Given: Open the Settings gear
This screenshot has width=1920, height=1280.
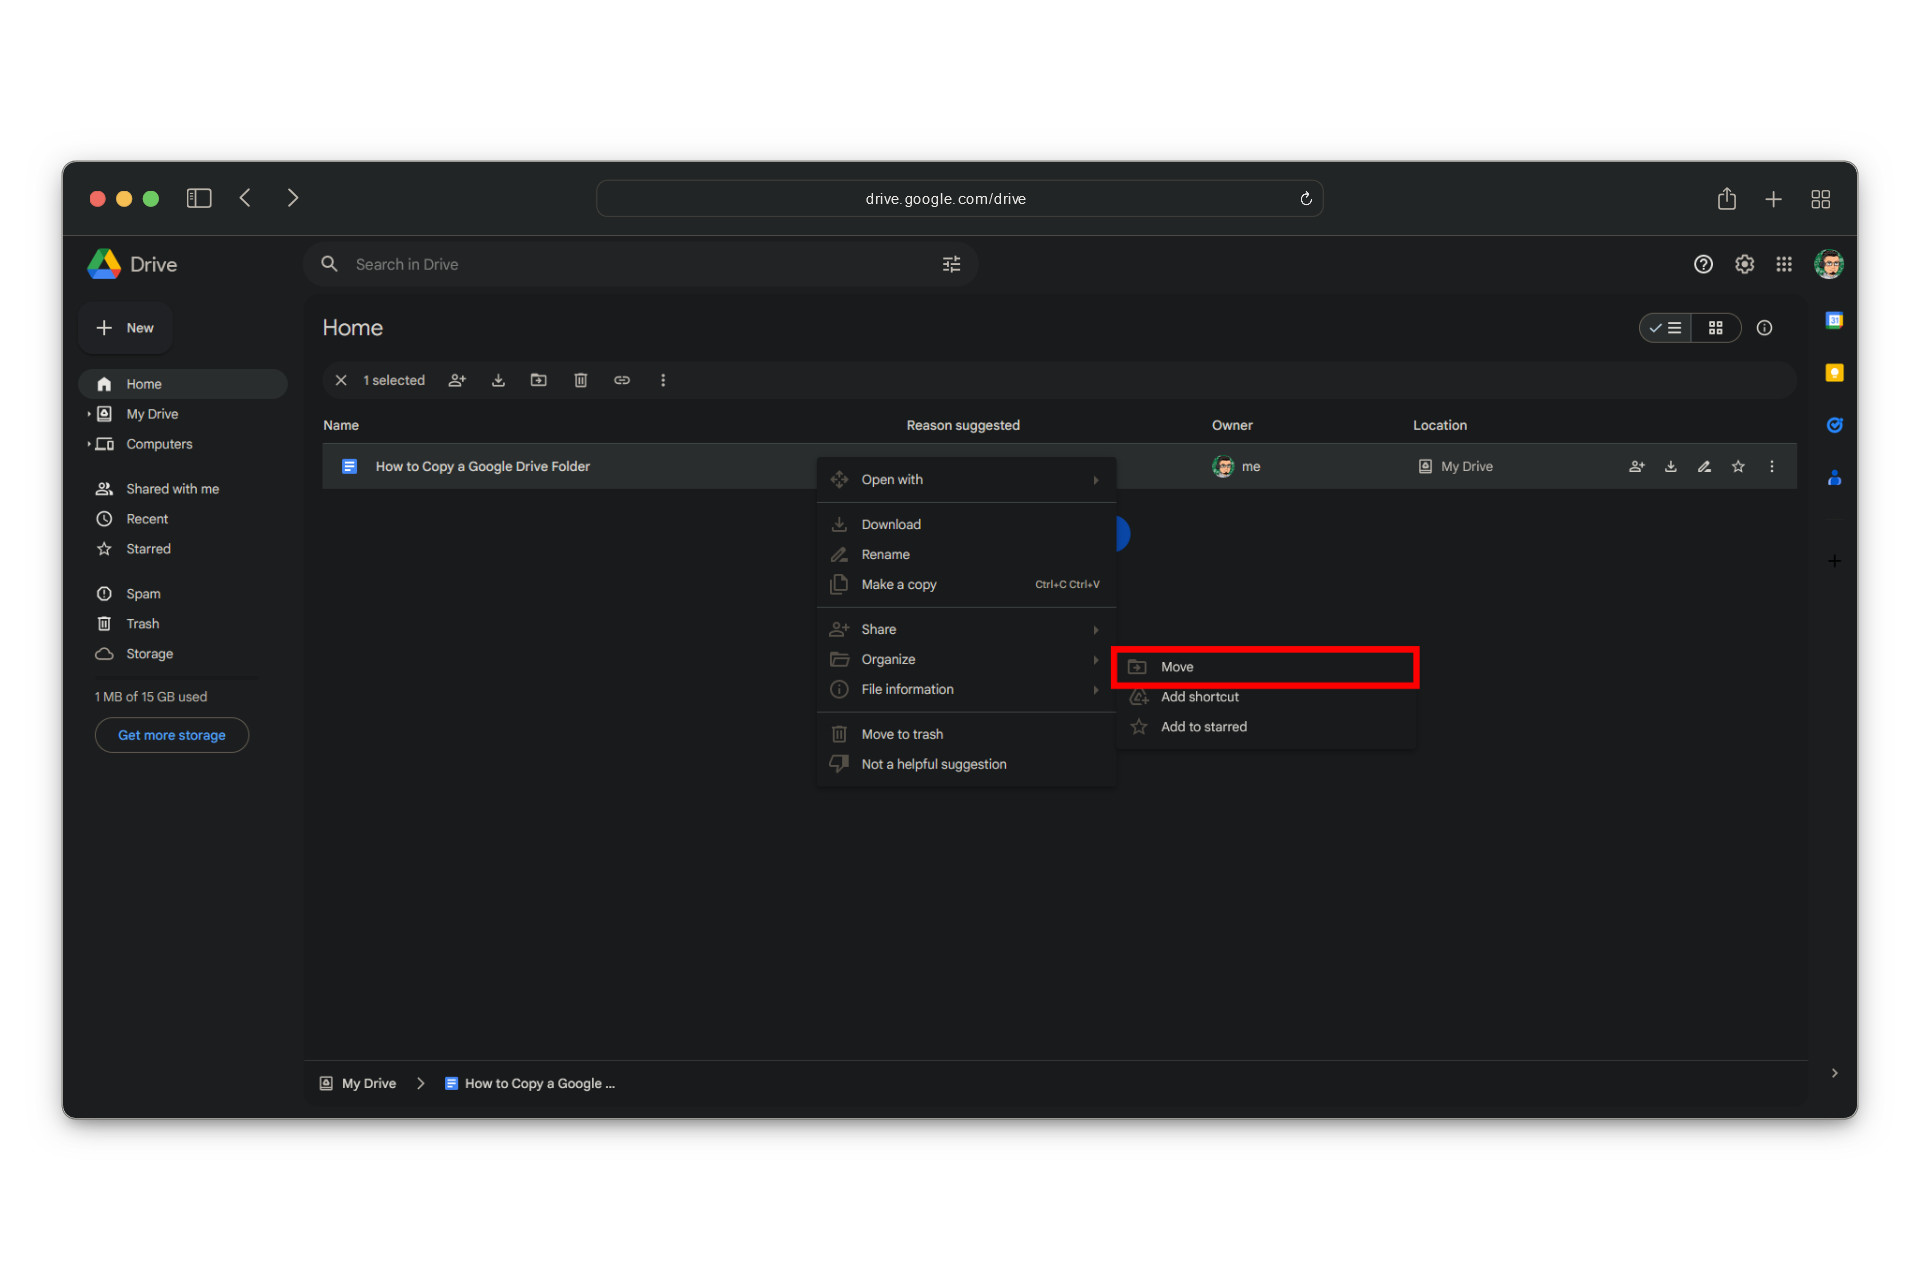Looking at the screenshot, I should [x=1744, y=264].
